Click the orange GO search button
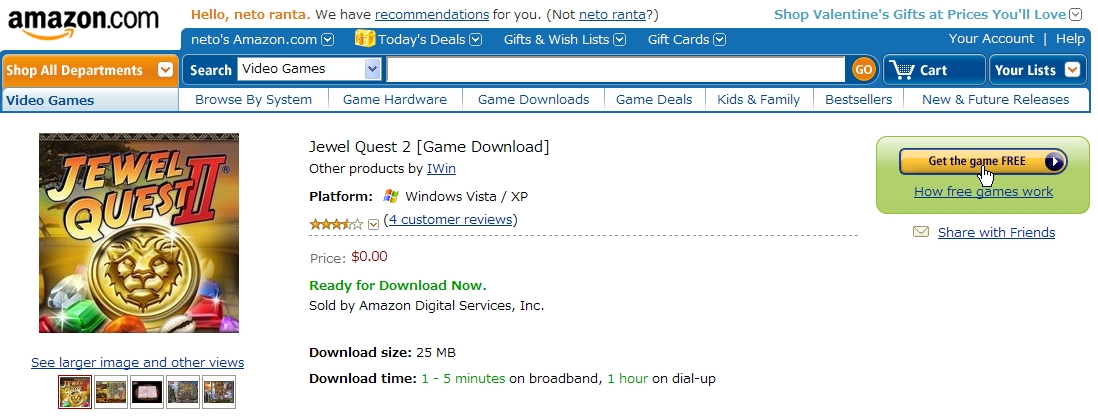This screenshot has height=419, width=1098. tap(863, 69)
